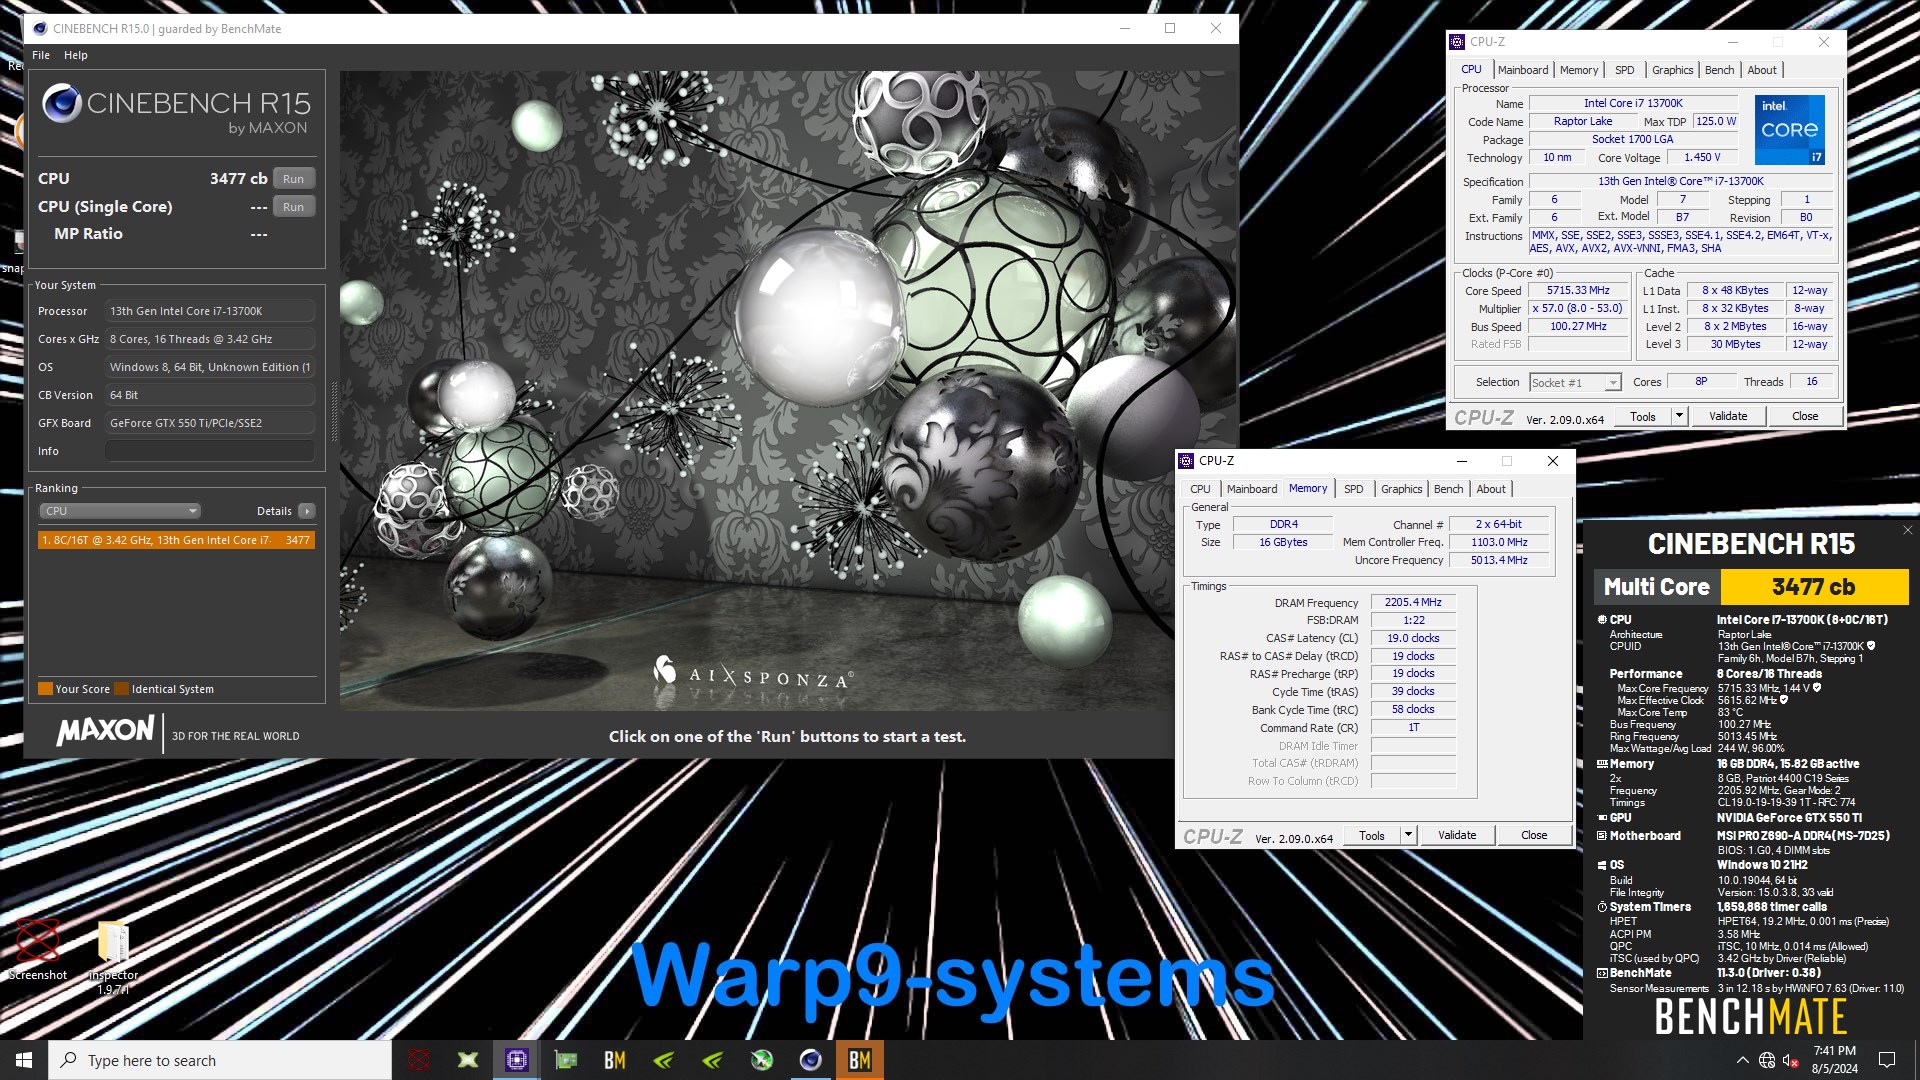Click the System Timers clock icon in BenchMate
The image size is (1920, 1080).
[1602, 908]
